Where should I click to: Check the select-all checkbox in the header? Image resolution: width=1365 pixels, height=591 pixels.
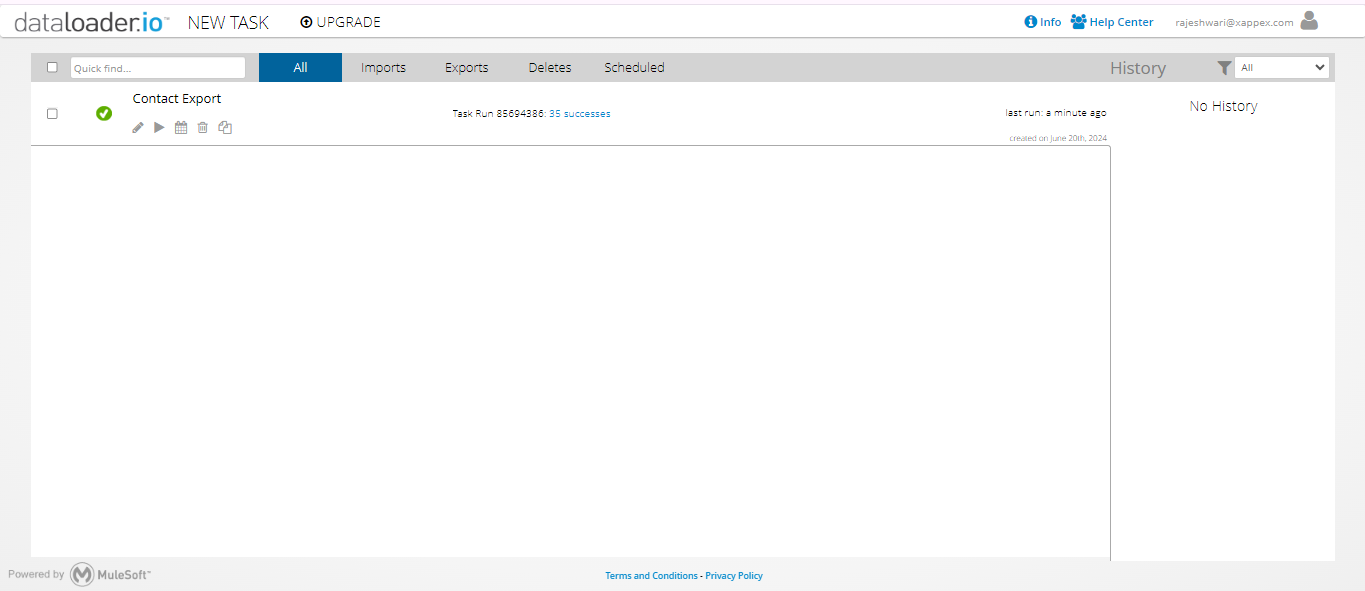(x=52, y=66)
